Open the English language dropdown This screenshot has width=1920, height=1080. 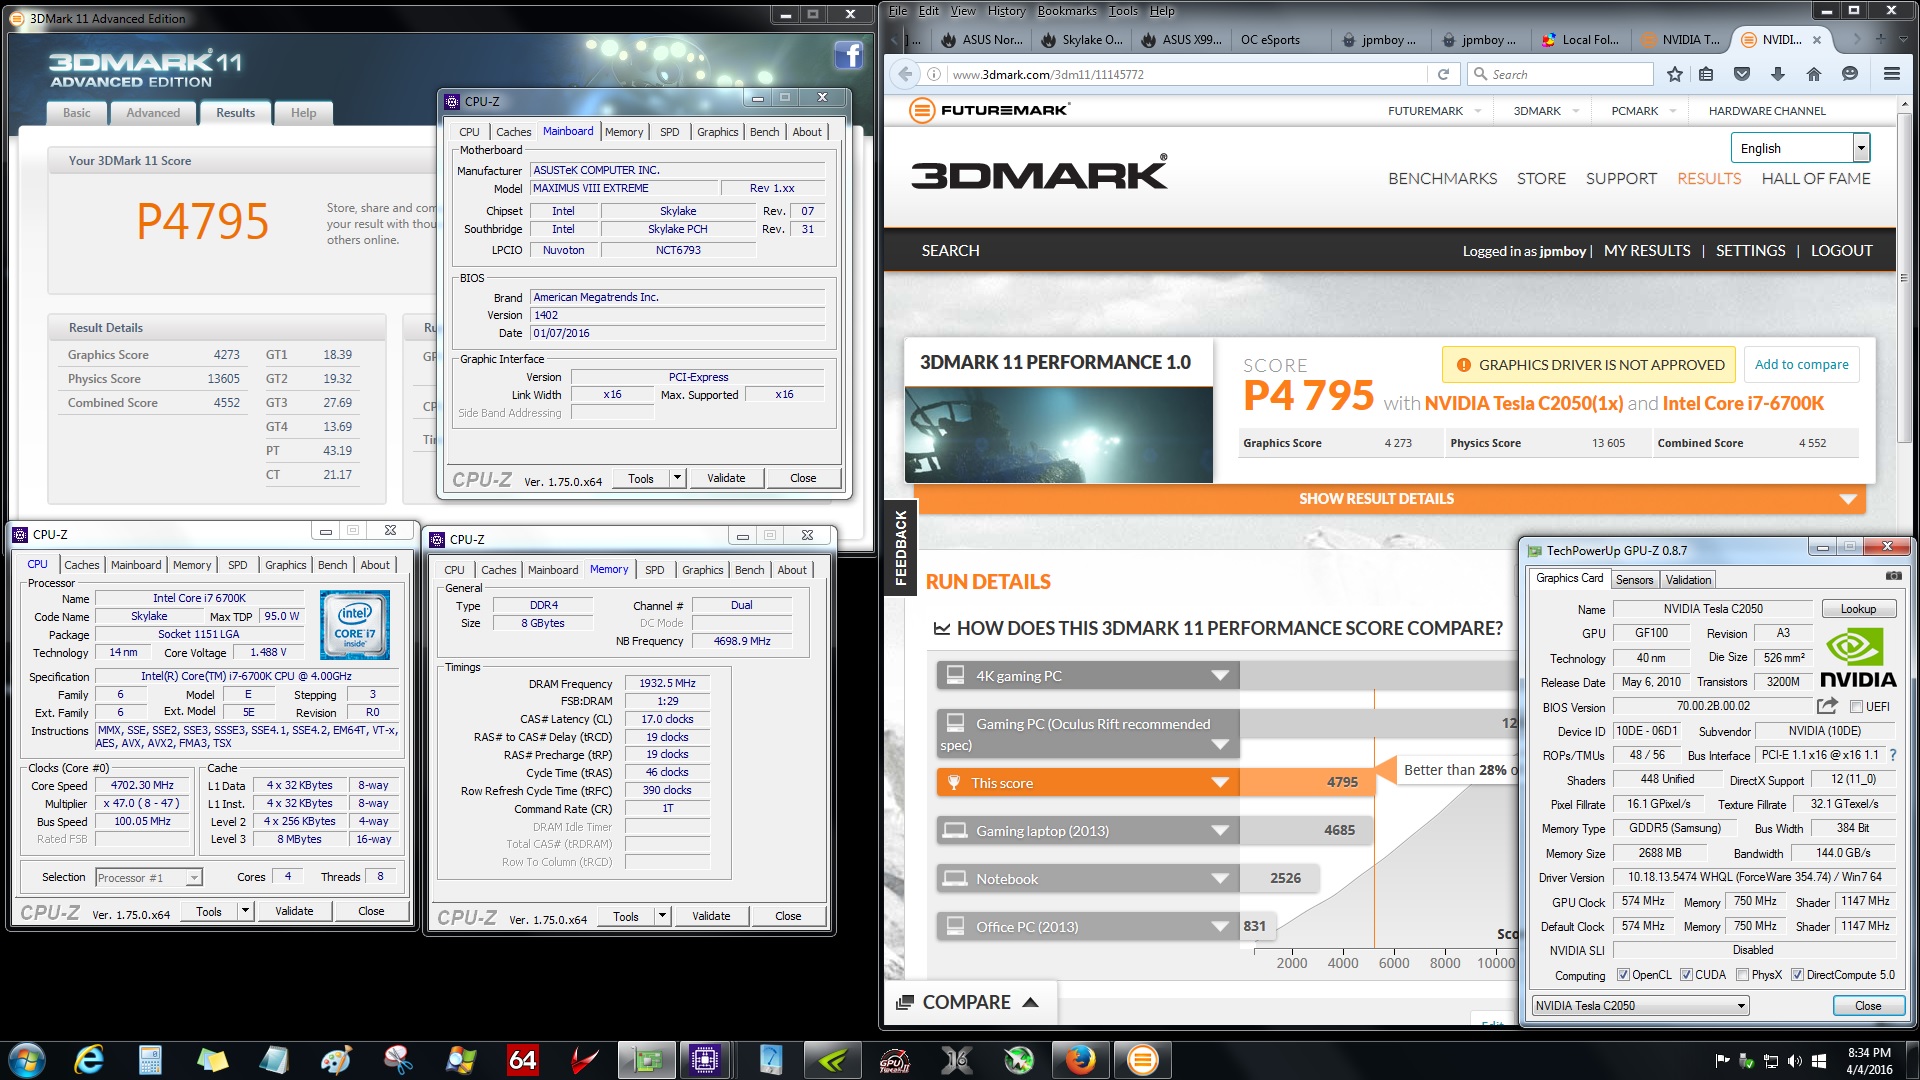(1800, 148)
